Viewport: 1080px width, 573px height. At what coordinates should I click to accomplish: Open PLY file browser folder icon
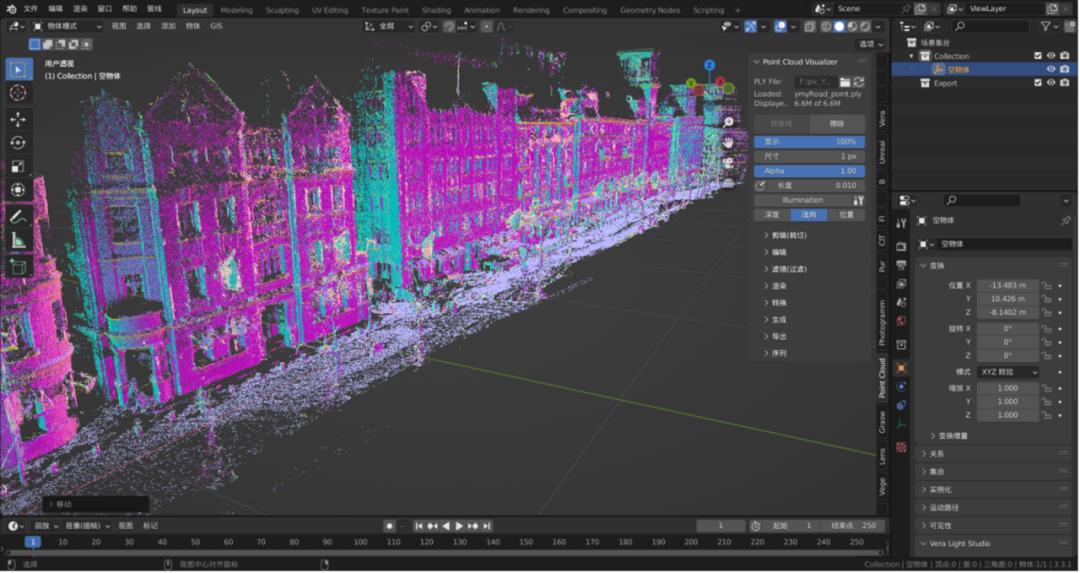[x=844, y=82]
